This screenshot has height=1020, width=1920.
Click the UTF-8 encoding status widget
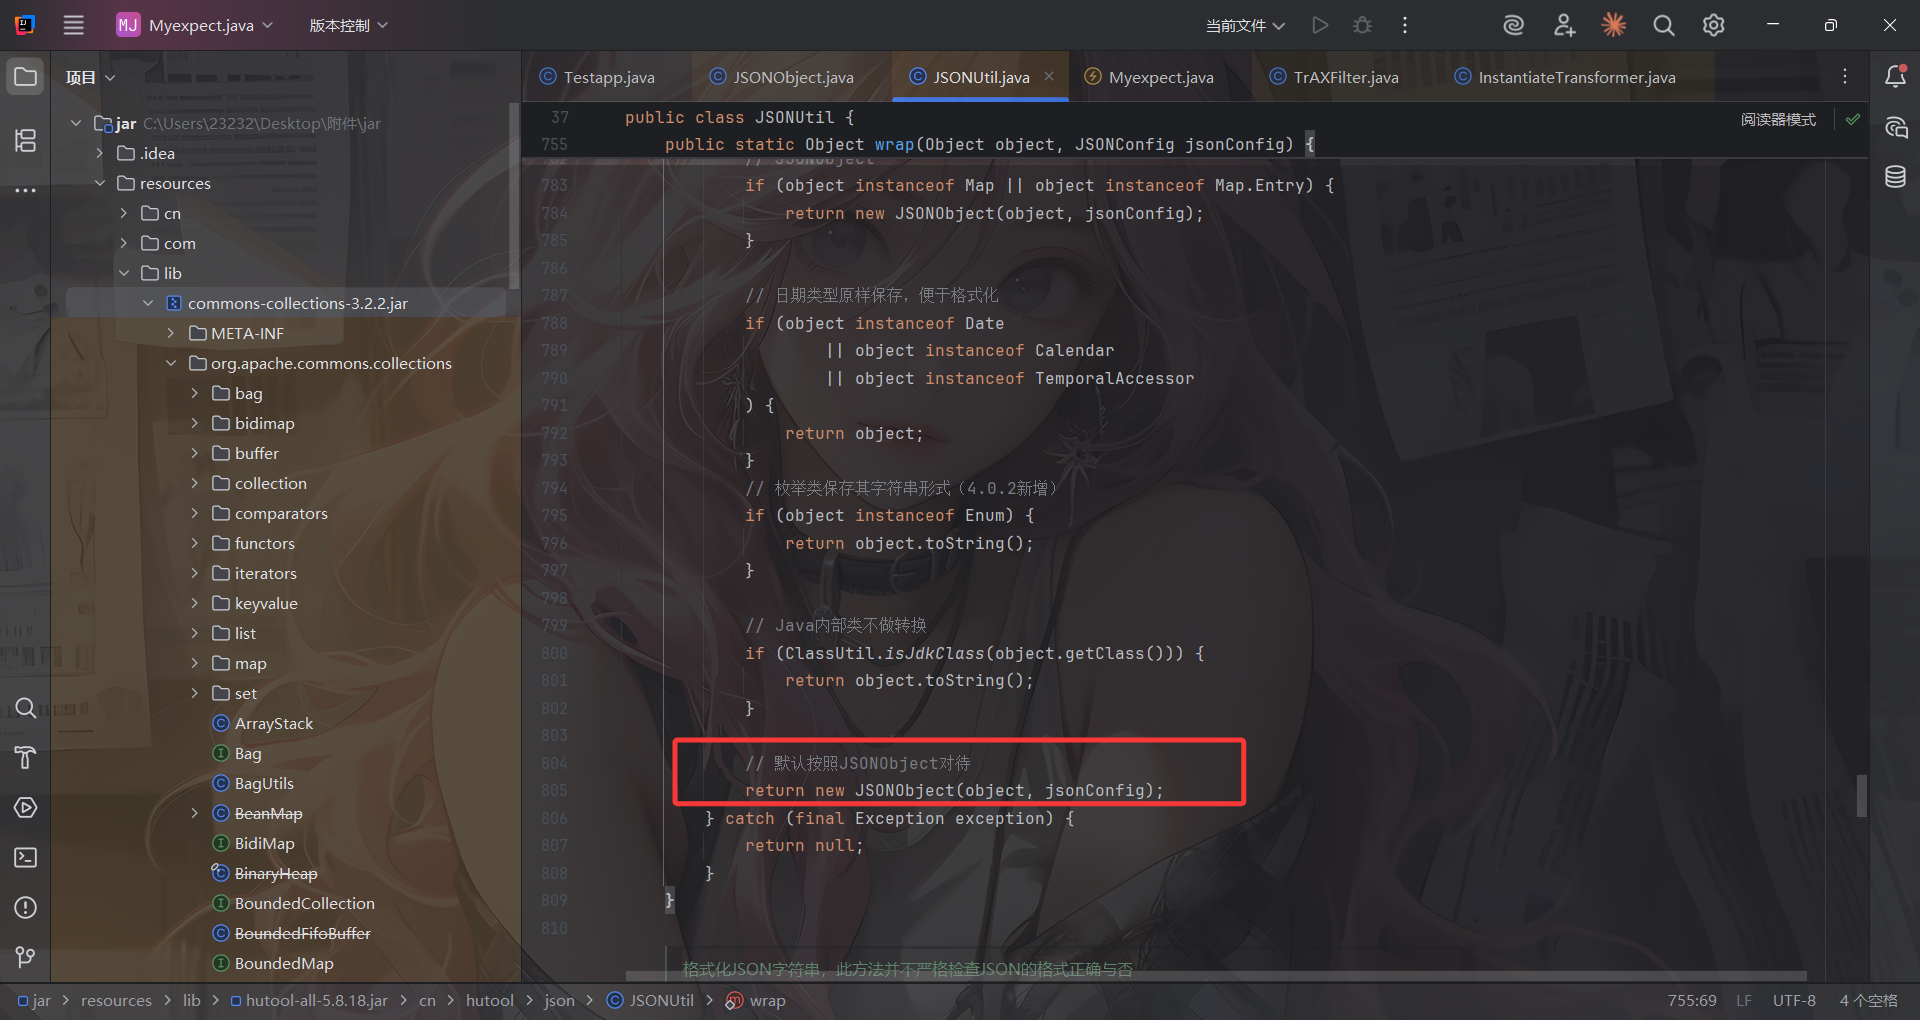coord(1794,1000)
